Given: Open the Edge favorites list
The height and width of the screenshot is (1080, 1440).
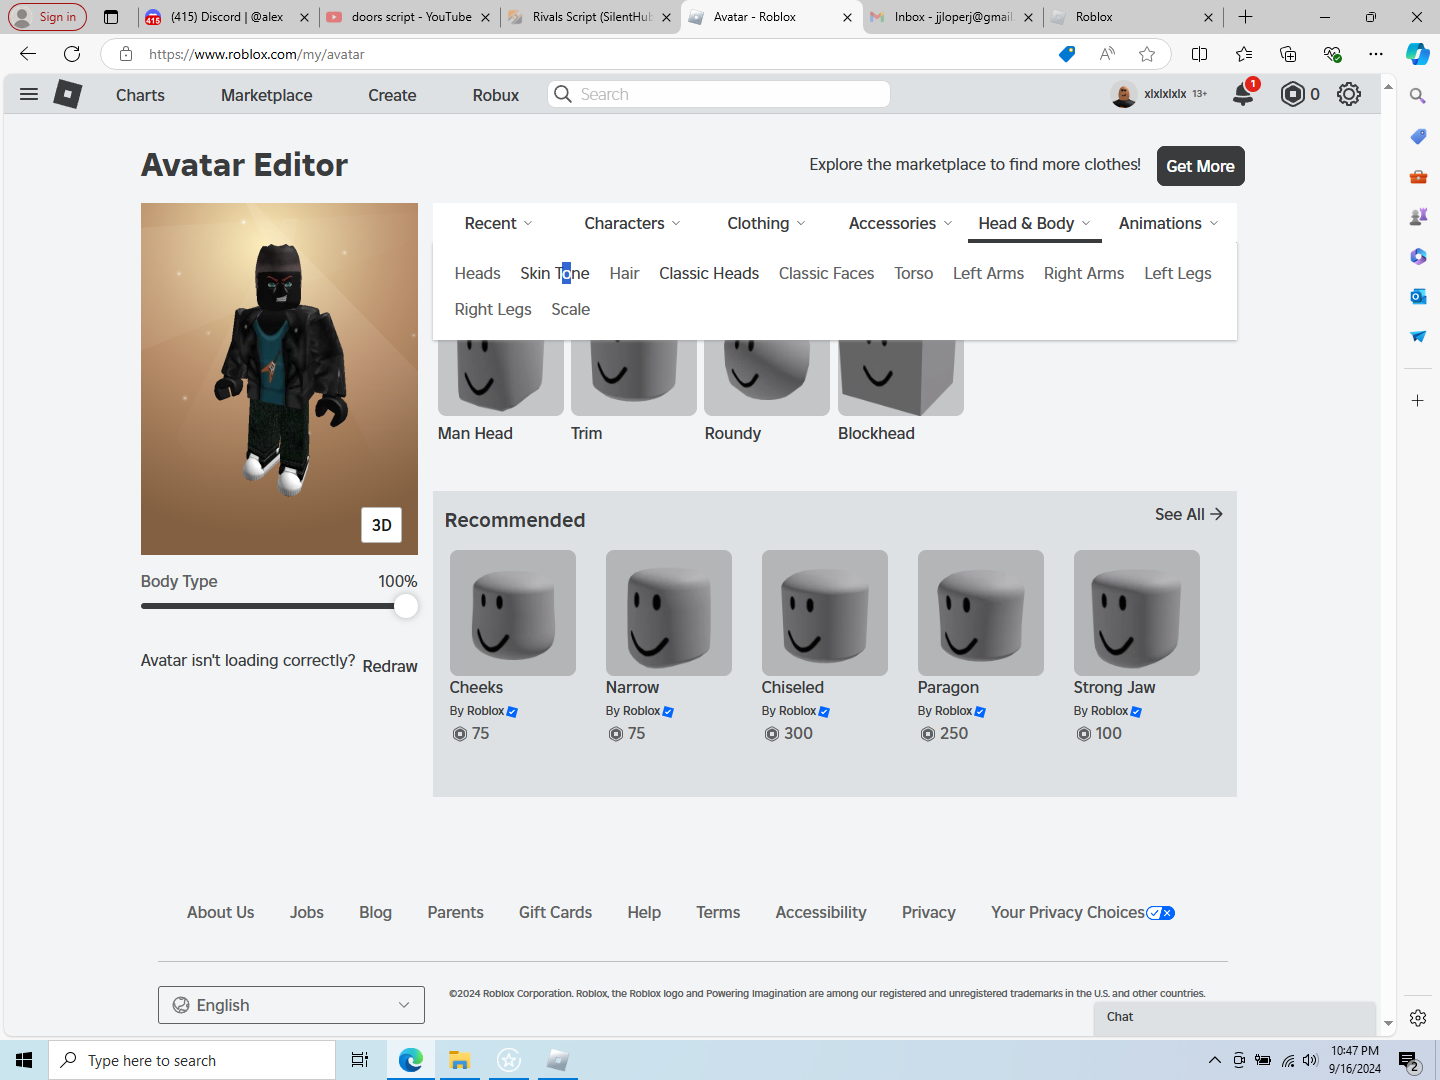Looking at the screenshot, I should pyautogui.click(x=1244, y=54).
